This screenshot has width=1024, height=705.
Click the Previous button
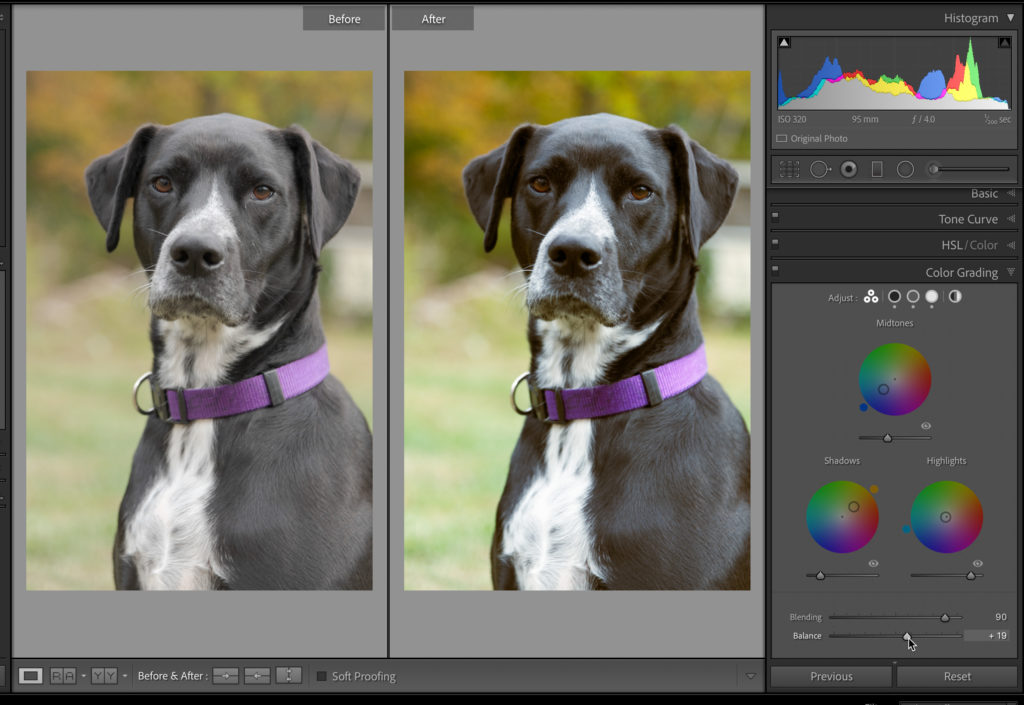point(831,676)
